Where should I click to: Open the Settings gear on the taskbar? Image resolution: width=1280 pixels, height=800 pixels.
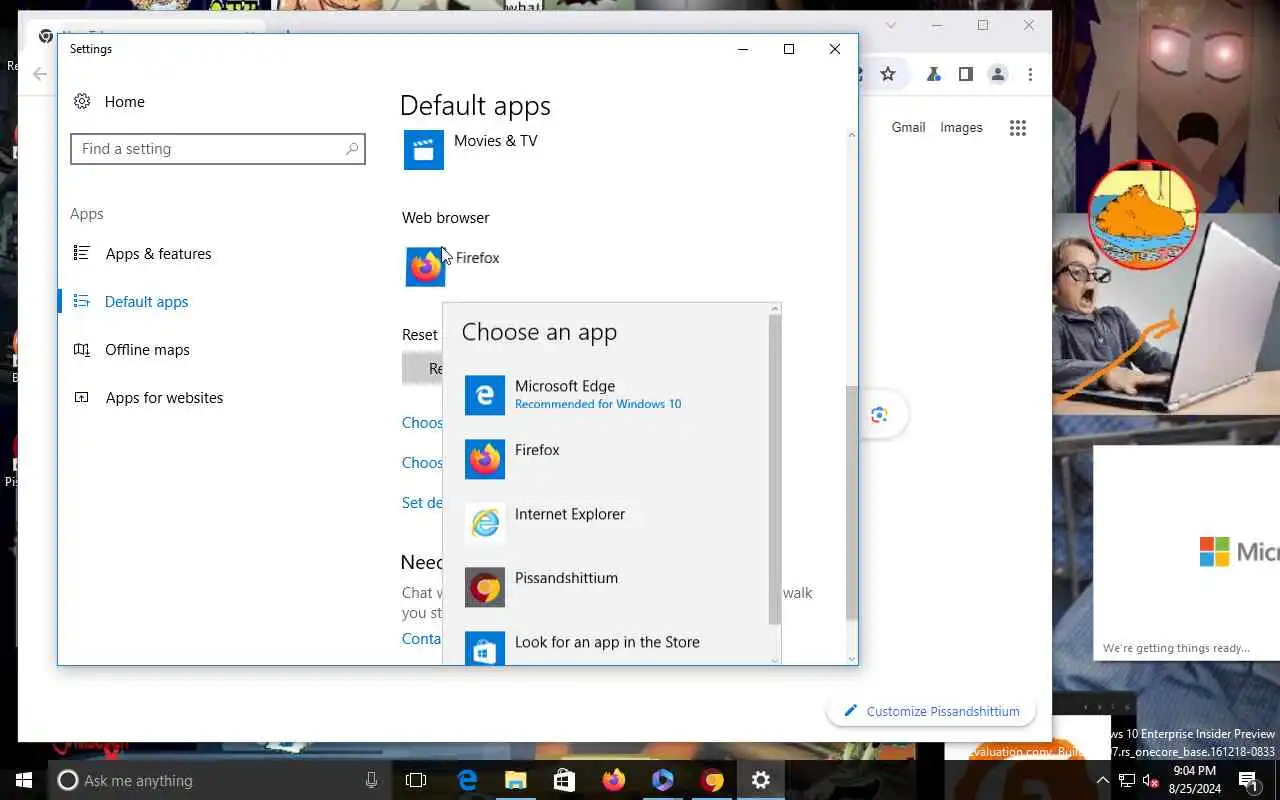[x=761, y=780]
